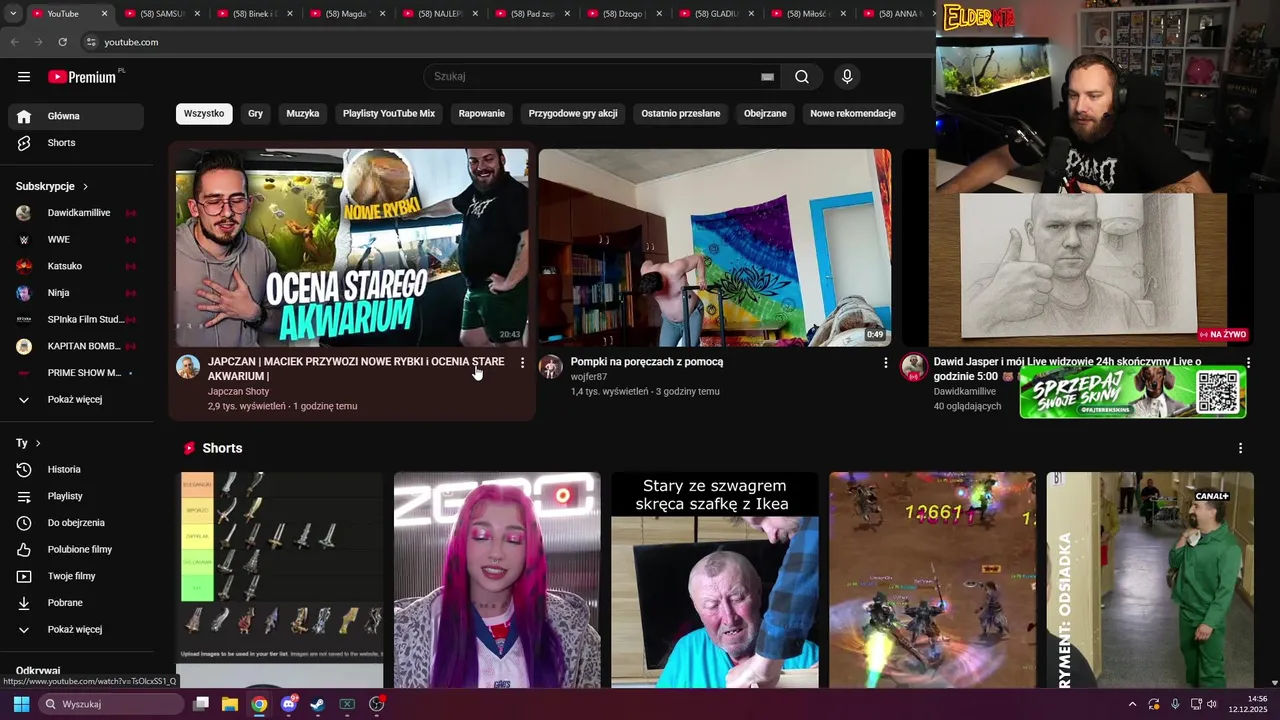Open site information icon beside youtube.com
The height and width of the screenshot is (720, 1280).
pos(91,42)
